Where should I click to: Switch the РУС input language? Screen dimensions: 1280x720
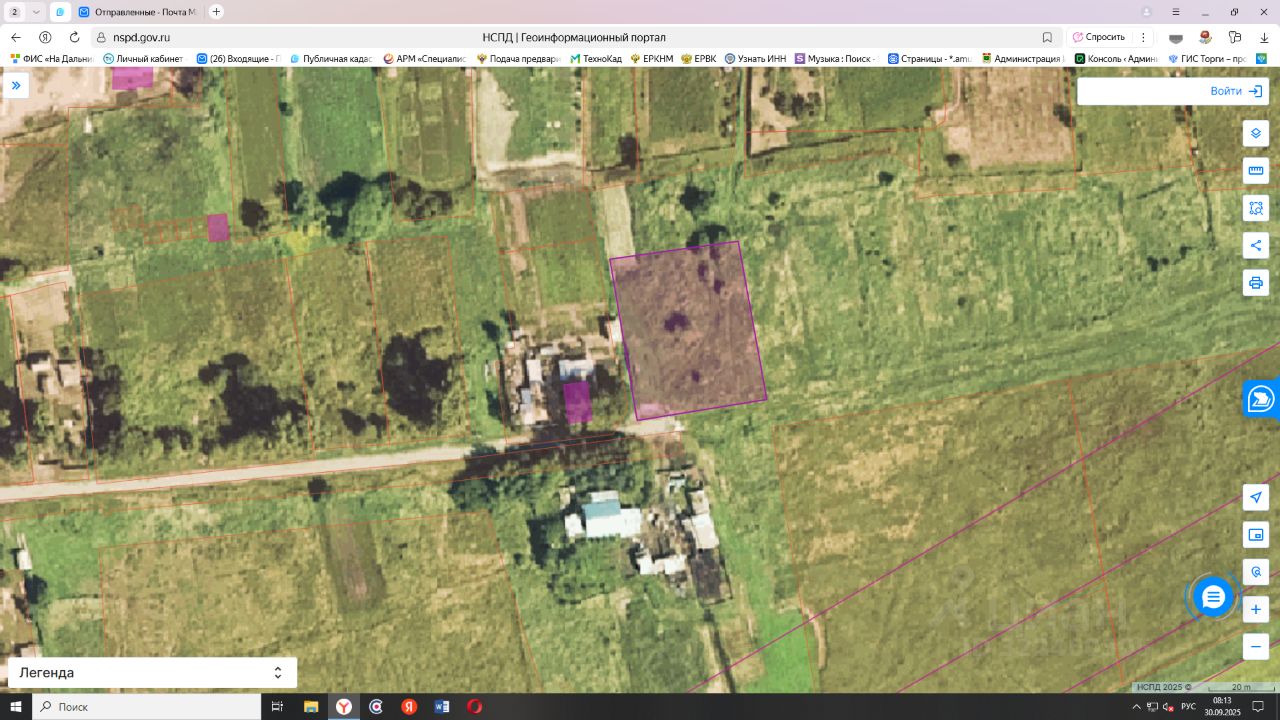[x=1188, y=707]
